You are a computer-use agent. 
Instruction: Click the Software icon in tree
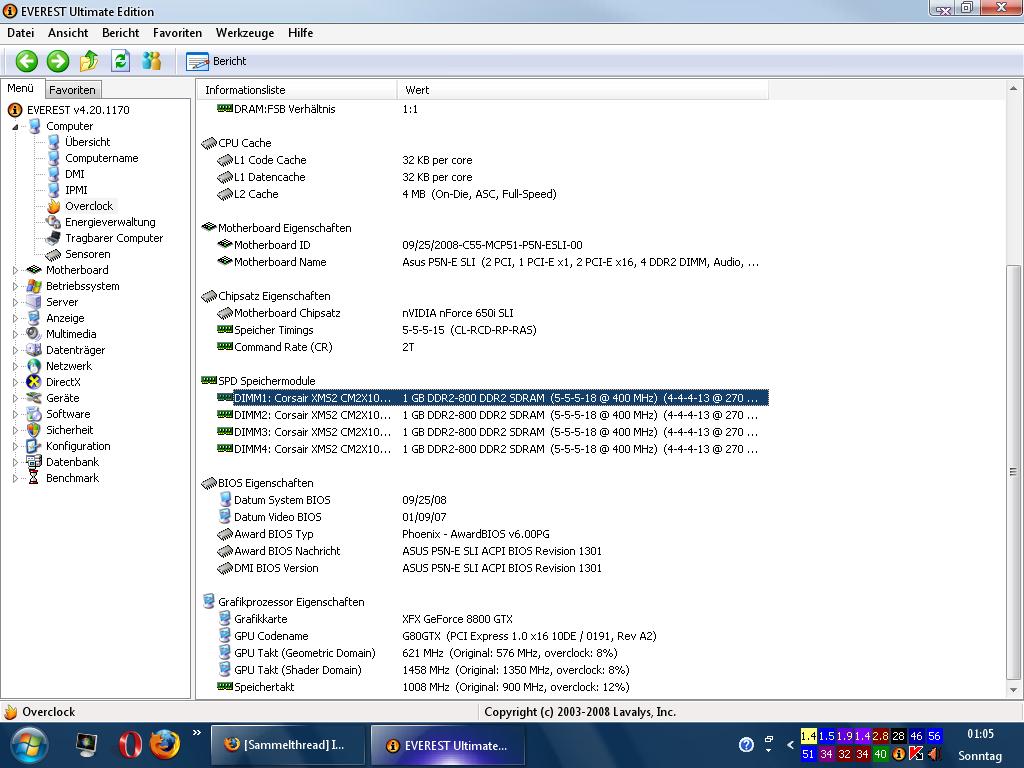click(33, 414)
